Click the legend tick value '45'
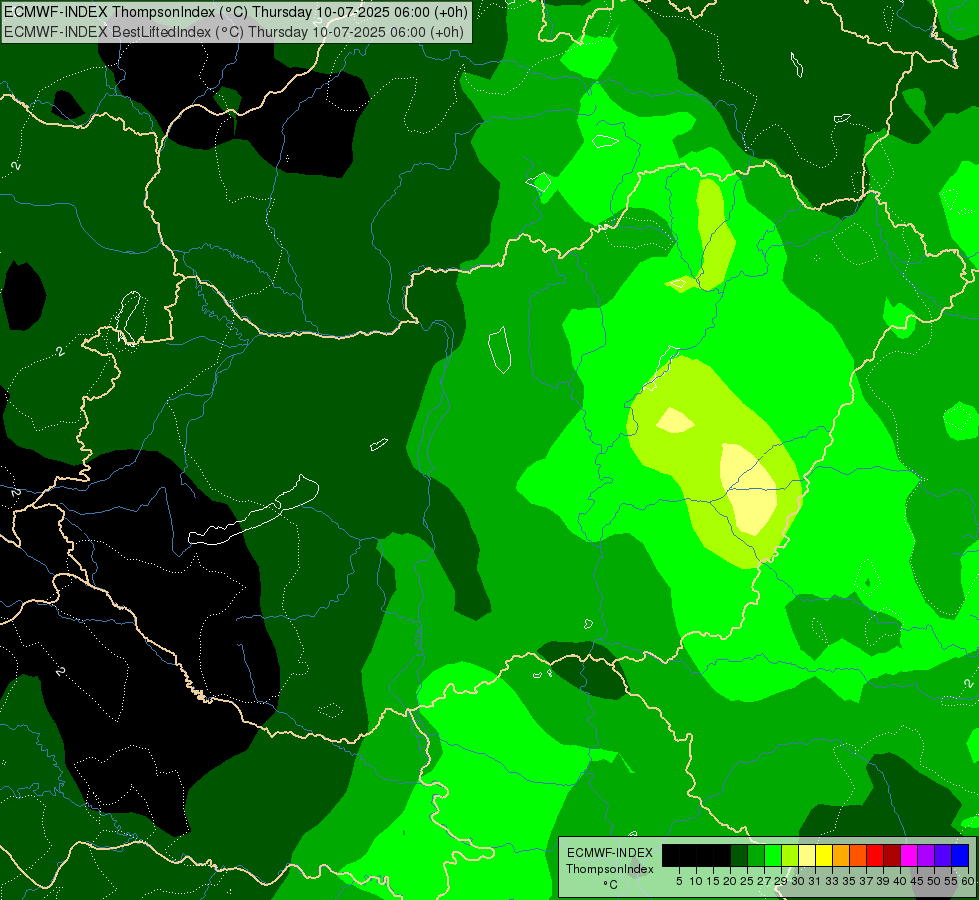 (917, 881)
